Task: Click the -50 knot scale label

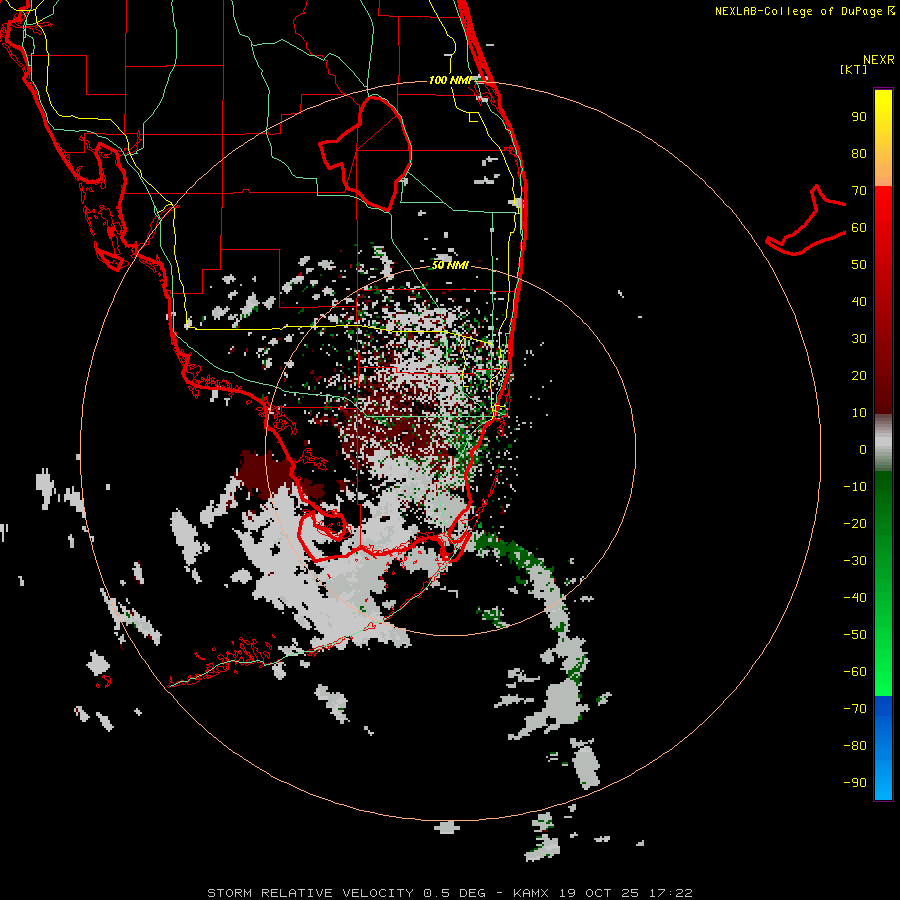Action: tap(855, 635)
